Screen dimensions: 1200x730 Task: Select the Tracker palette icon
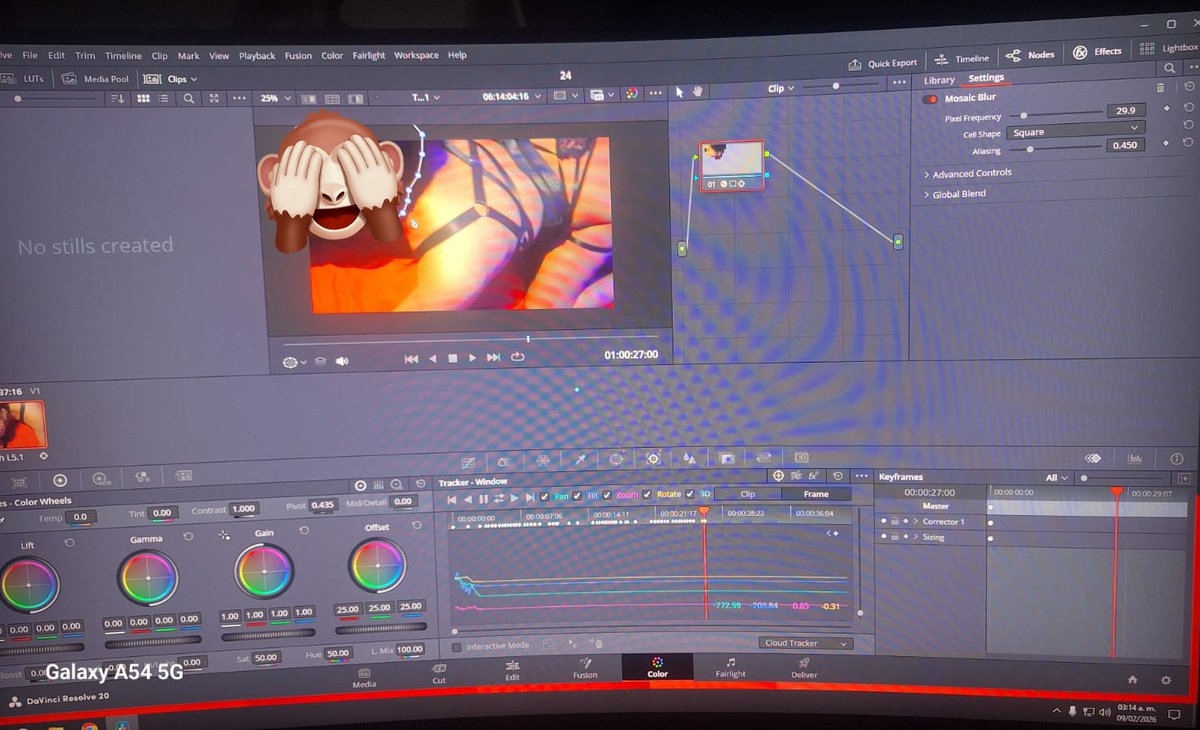pos(653,458)
